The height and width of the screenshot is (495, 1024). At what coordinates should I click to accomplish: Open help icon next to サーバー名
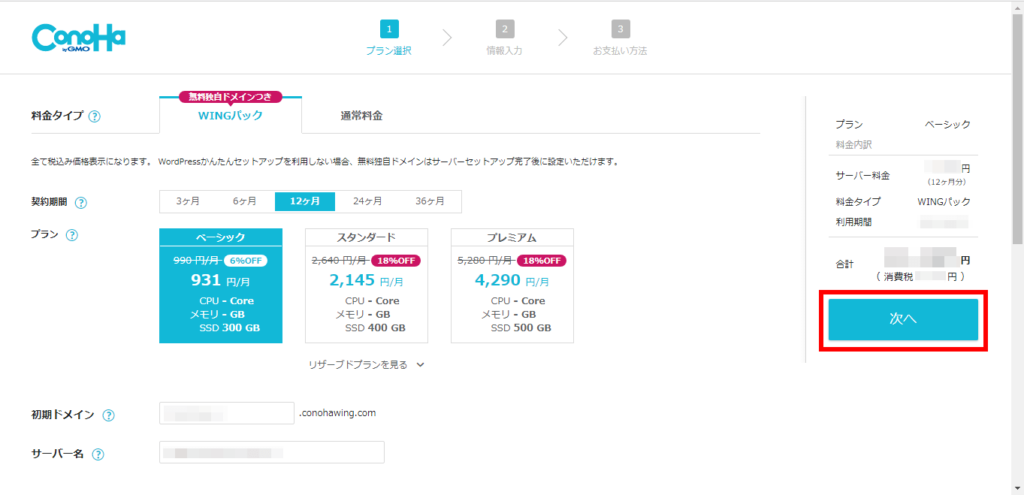pos(98,454)
